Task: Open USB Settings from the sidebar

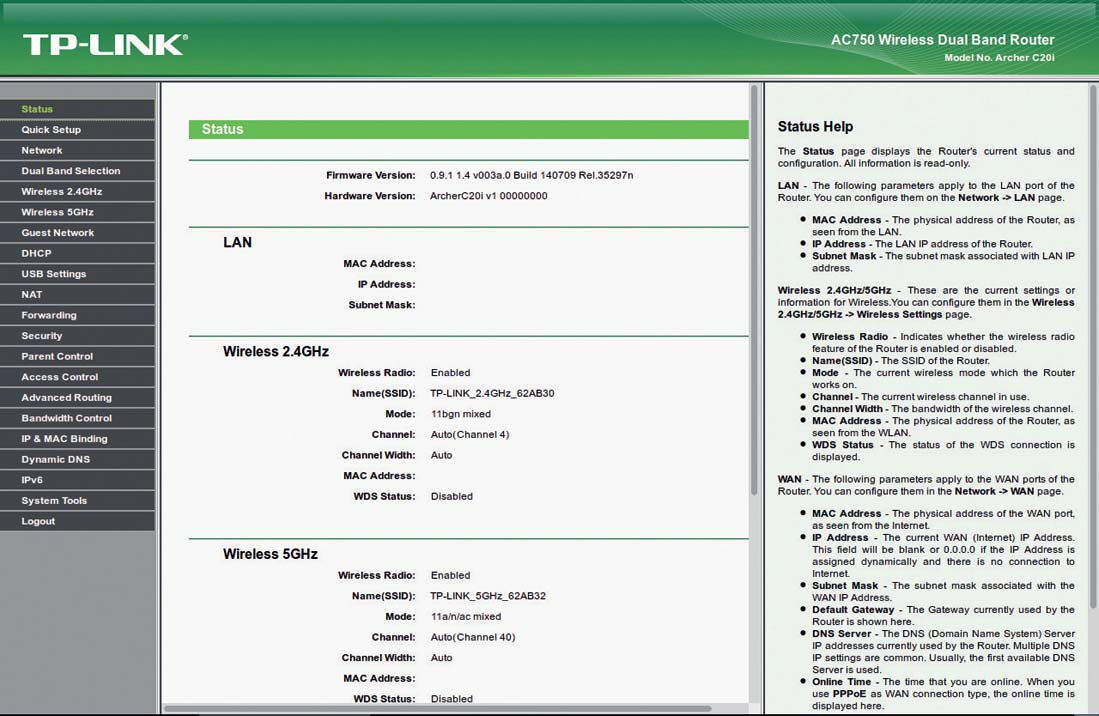Action: [77, 274]
